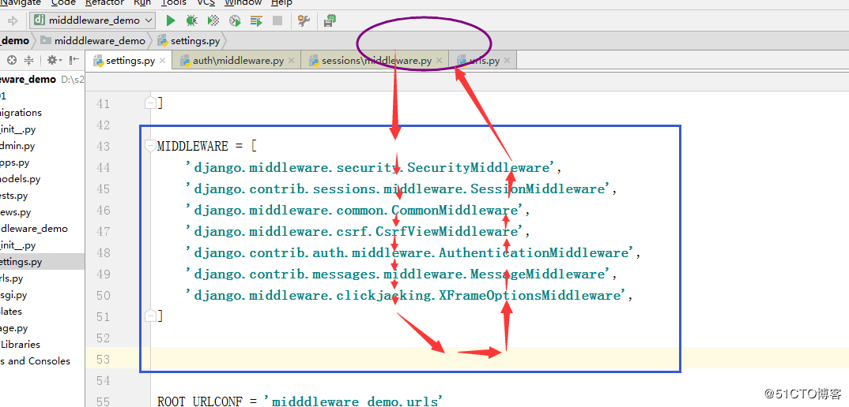Select apps.py in project tree
Viewport: 849px width, 407px height.
pyautogui.click(x=15, y=162)
